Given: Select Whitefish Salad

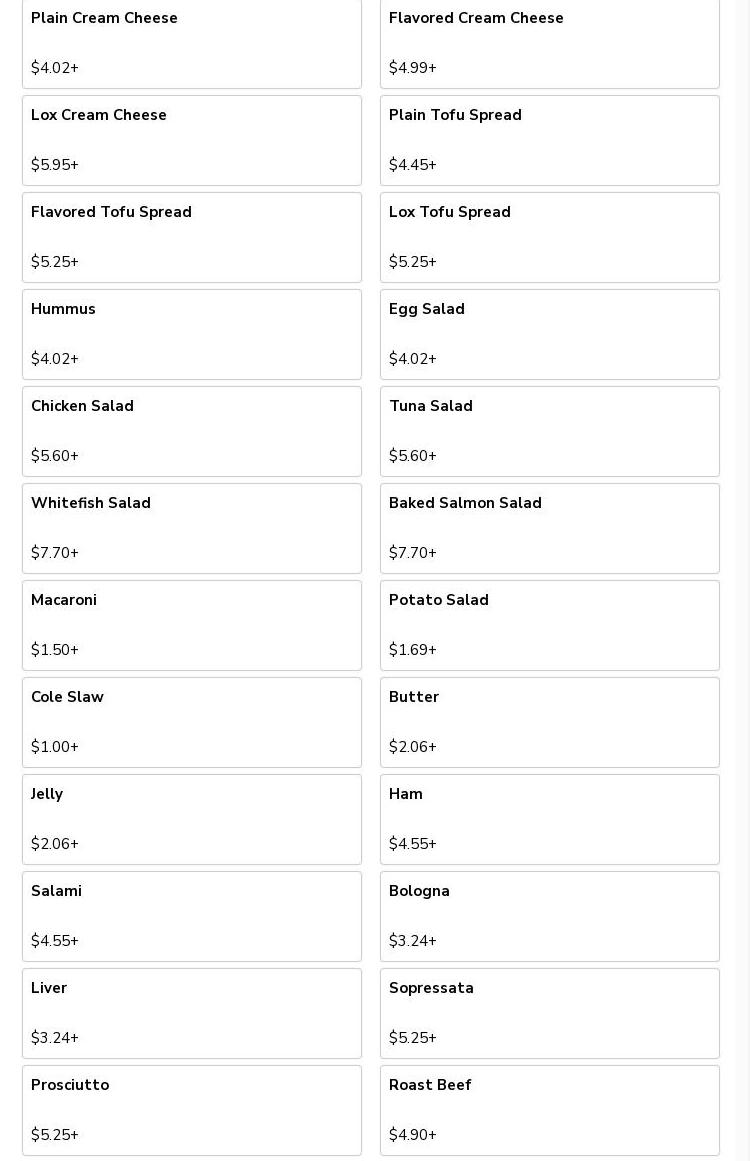Looking at the screenshot, I should coord(191,528).
